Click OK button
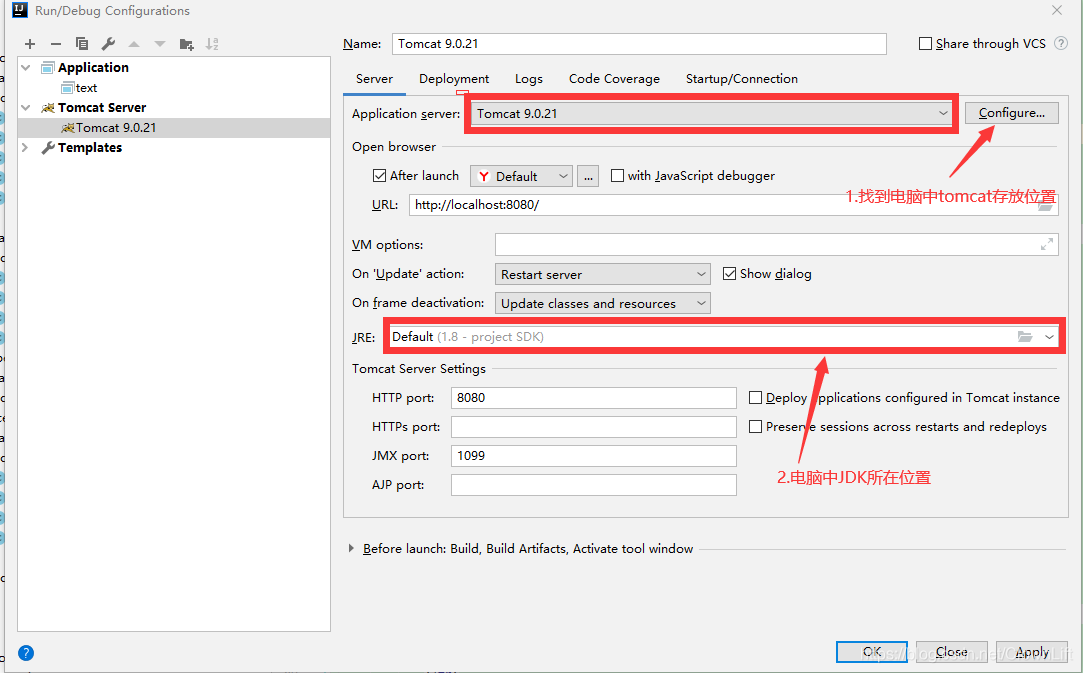The height and width of the screenshot is (673, 1083). (x=872, y=652)
